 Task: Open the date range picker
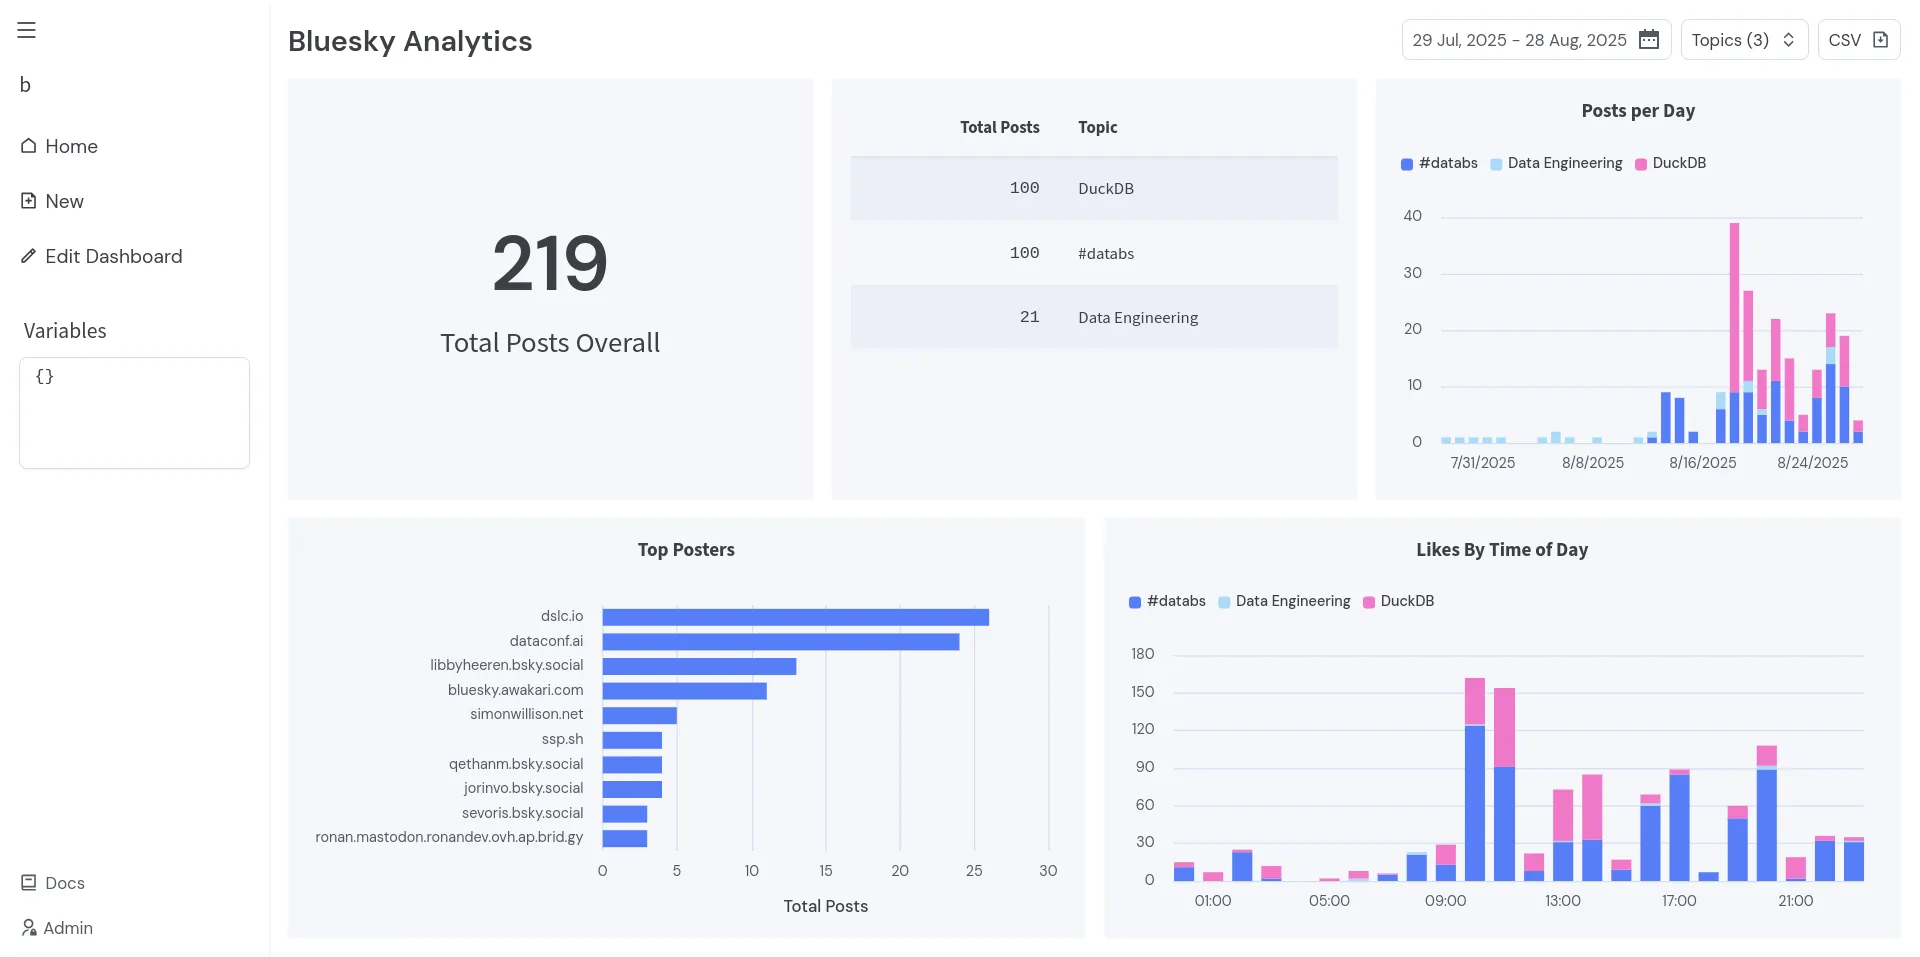tap(1520, 40)
